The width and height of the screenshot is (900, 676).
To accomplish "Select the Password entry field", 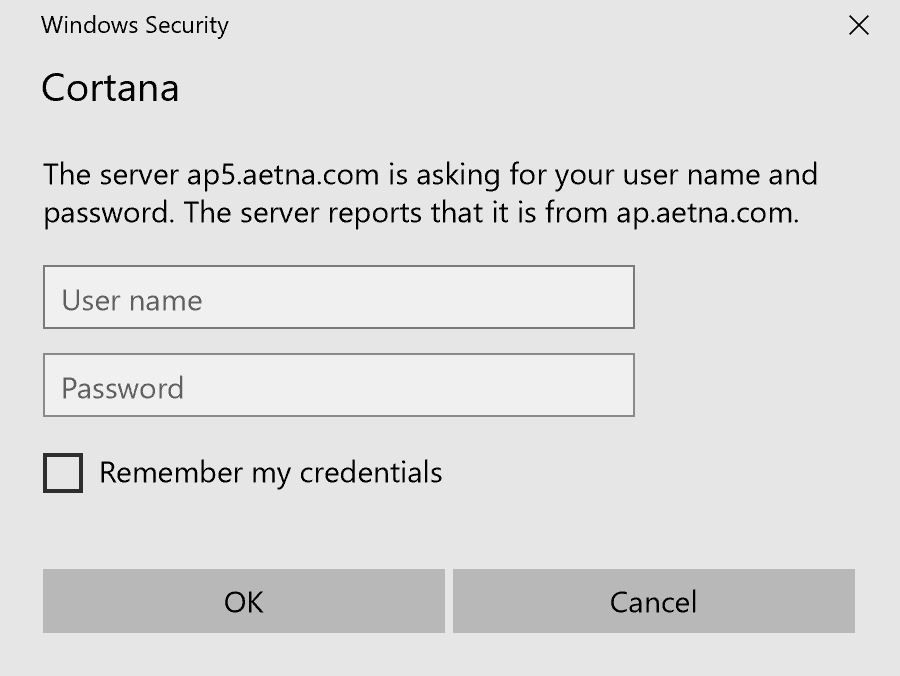I will pyautogui.click(x=338, y=386).
